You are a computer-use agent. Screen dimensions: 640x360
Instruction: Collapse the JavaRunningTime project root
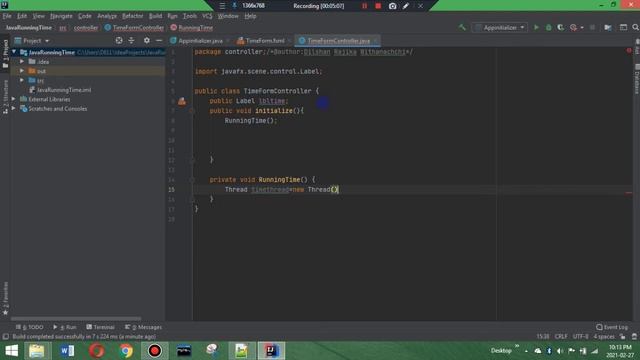pos(14,52)
